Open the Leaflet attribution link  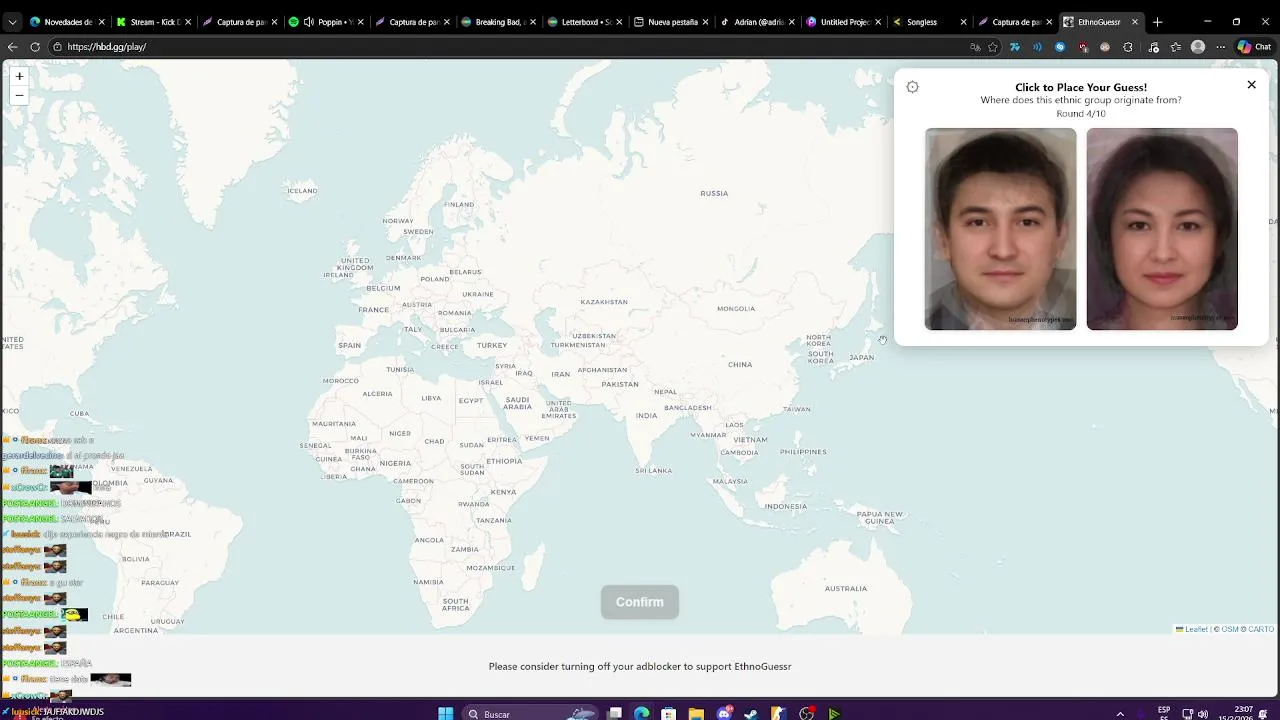[1192, 629]
